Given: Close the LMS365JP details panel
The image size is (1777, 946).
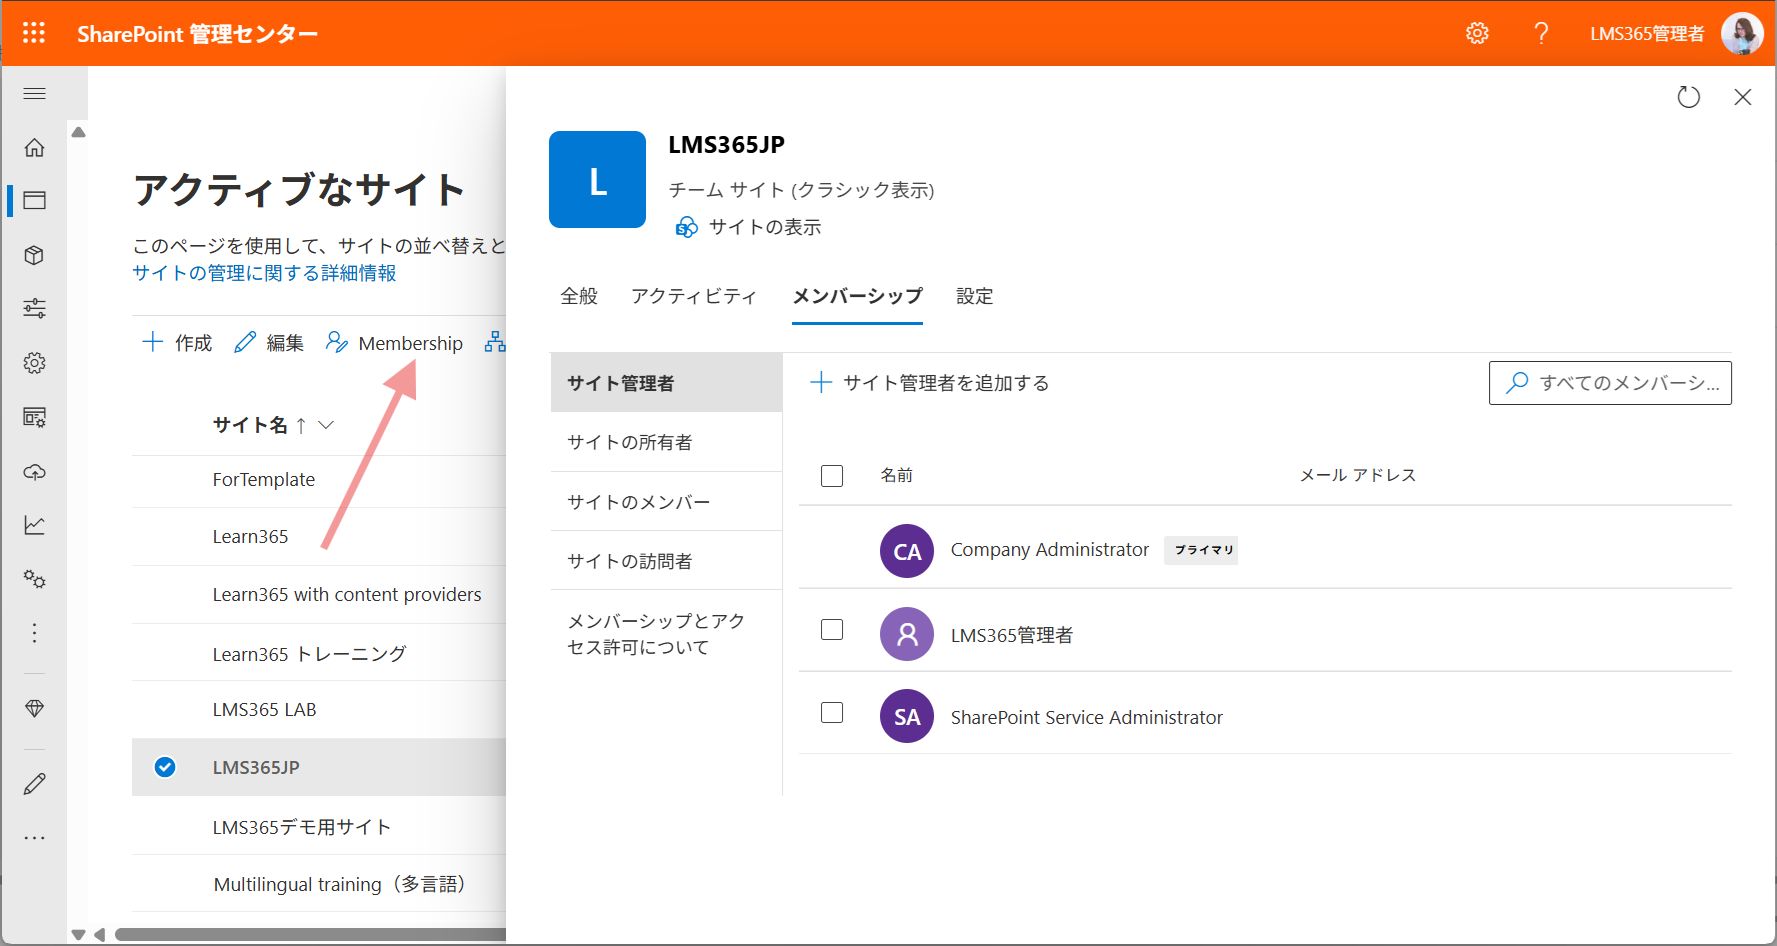Looking at the screenshot, I should (x=1743, y=97).
